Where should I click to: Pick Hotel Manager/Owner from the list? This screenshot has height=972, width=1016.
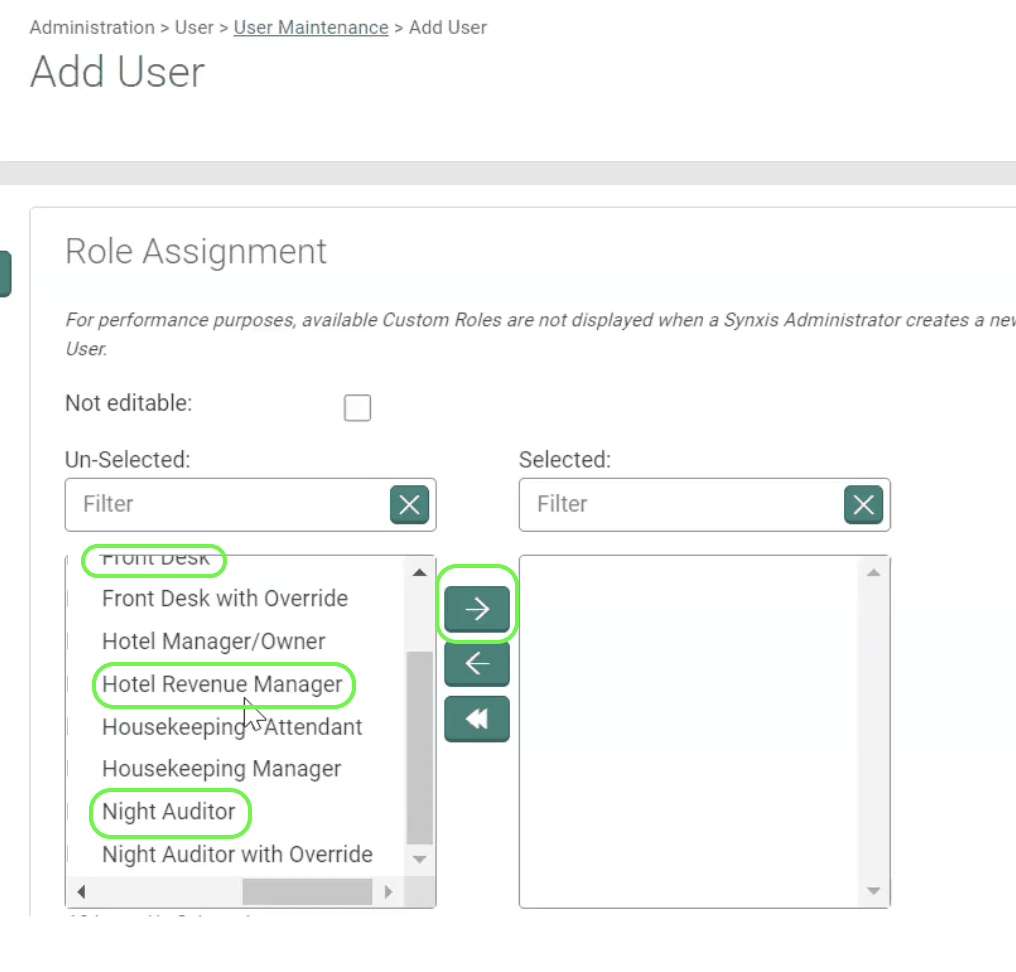213,642
